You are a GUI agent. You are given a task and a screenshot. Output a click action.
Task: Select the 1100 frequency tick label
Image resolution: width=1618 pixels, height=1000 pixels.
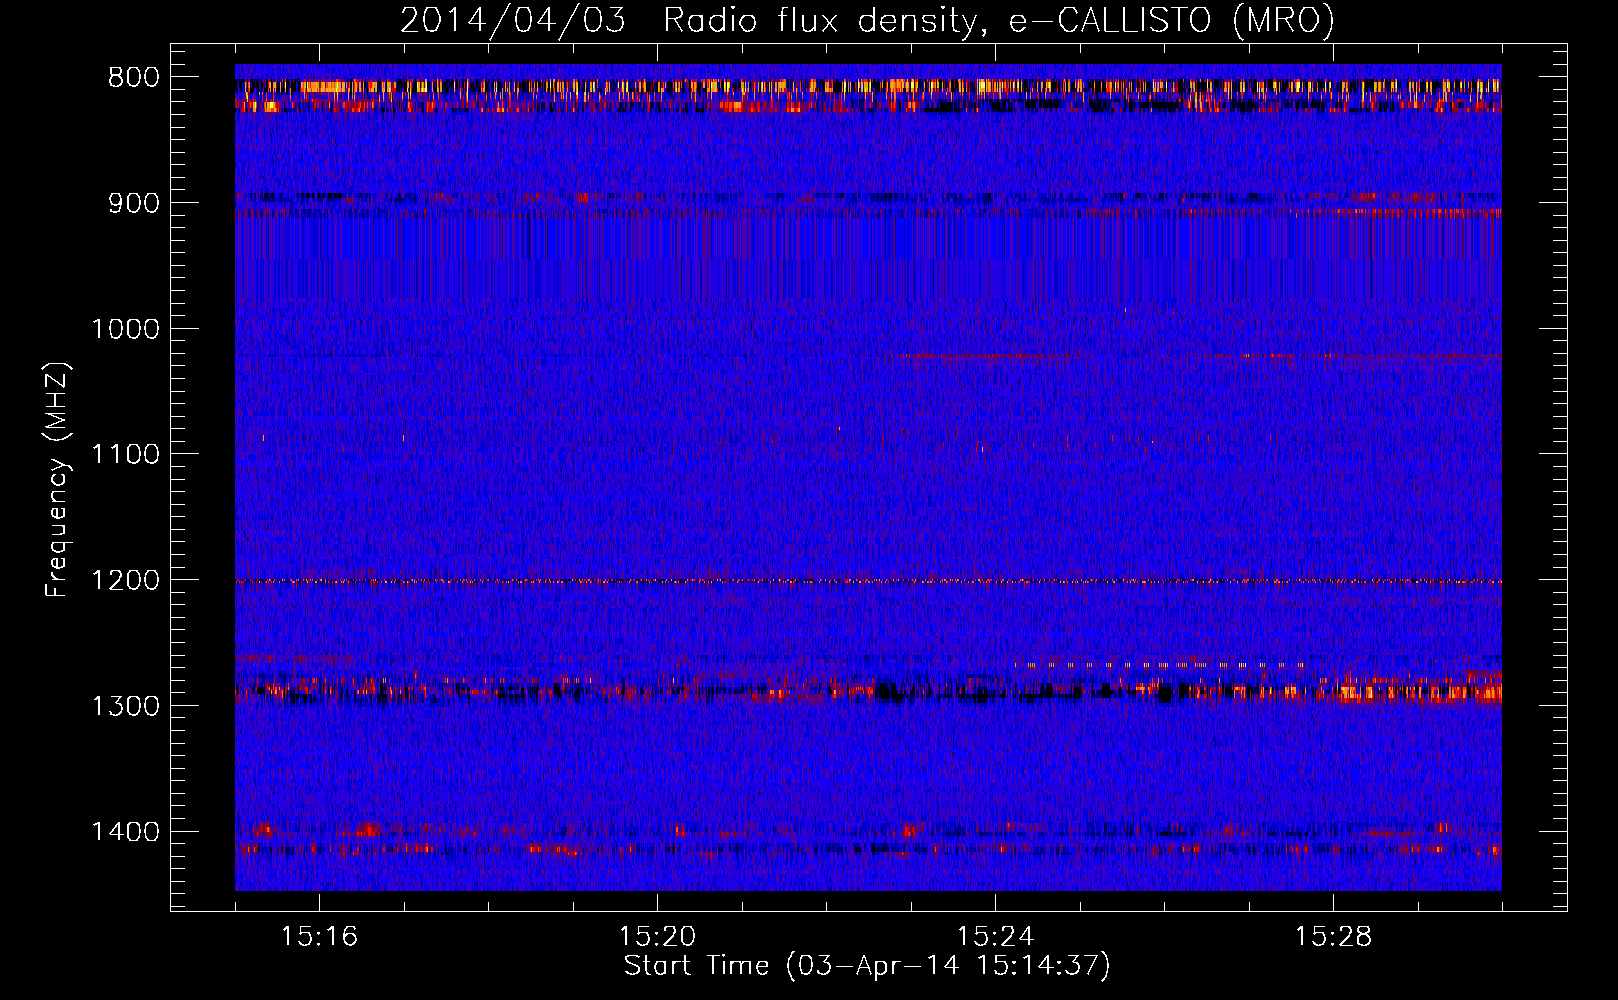[125, 455]
